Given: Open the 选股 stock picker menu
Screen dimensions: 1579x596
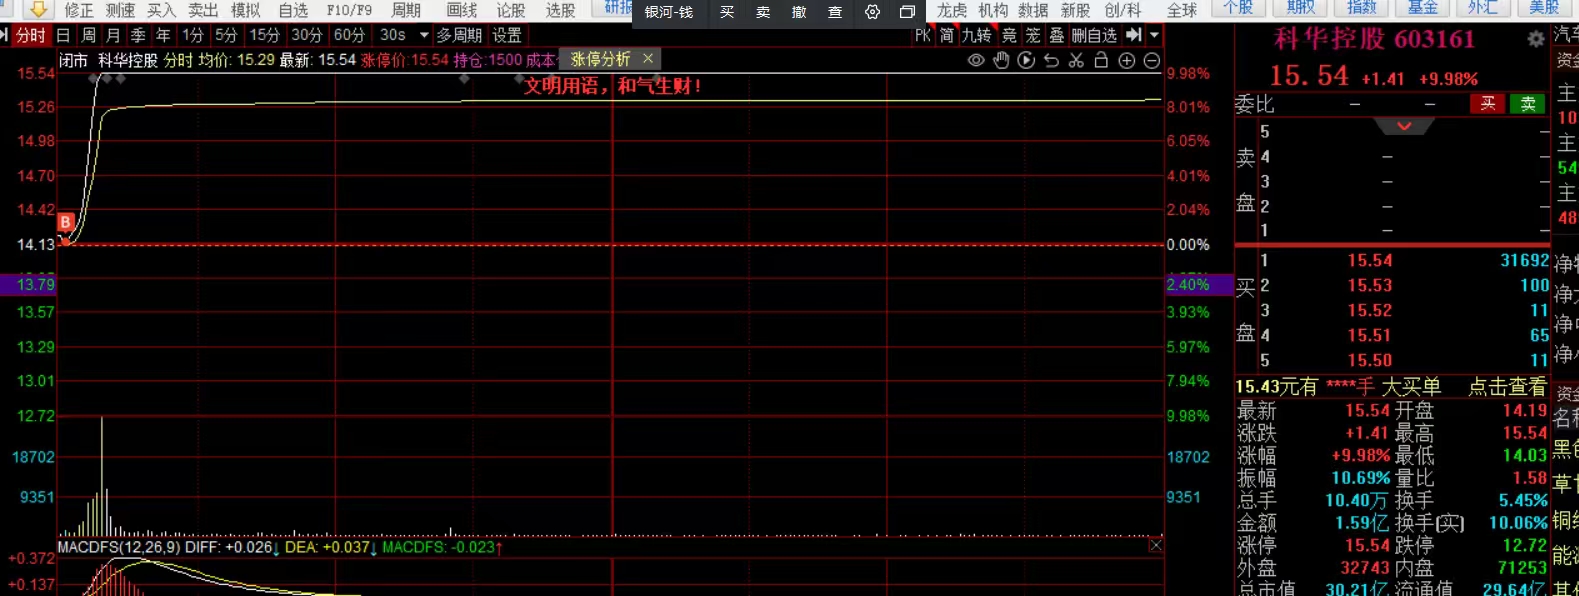Looking at the screenshot, I should click(560, 10).
